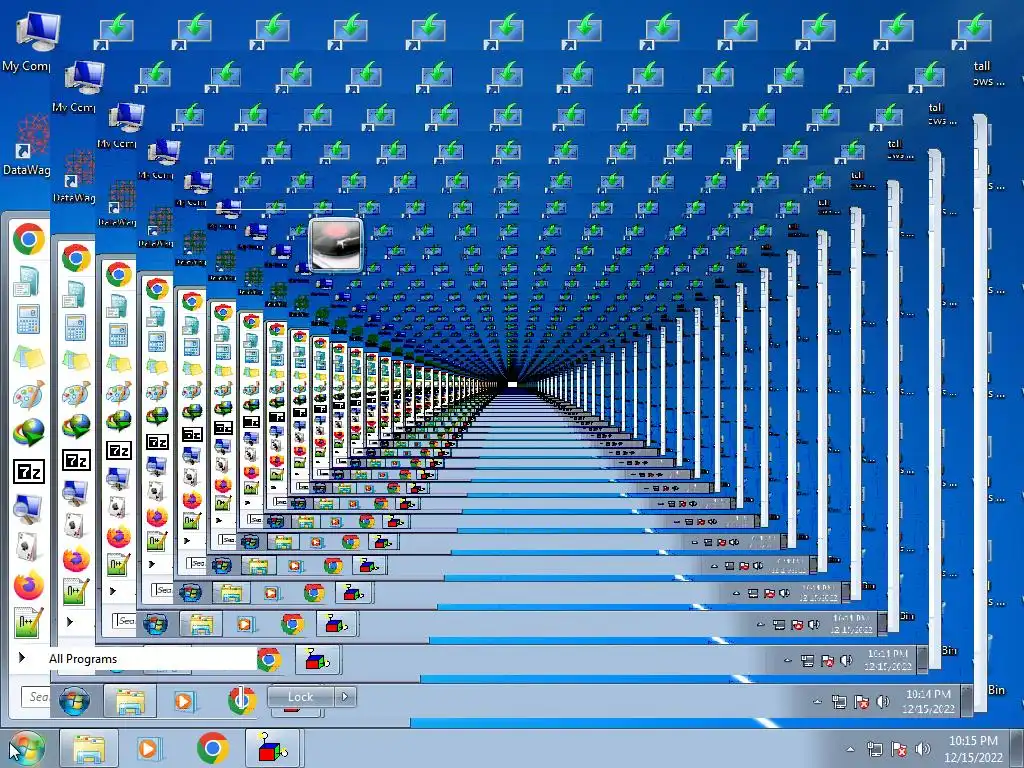Image resolution: width=1024 pixels, height=768 pixels.
Task: Expand the arrow beside All Programs
Action: (22, 658)
